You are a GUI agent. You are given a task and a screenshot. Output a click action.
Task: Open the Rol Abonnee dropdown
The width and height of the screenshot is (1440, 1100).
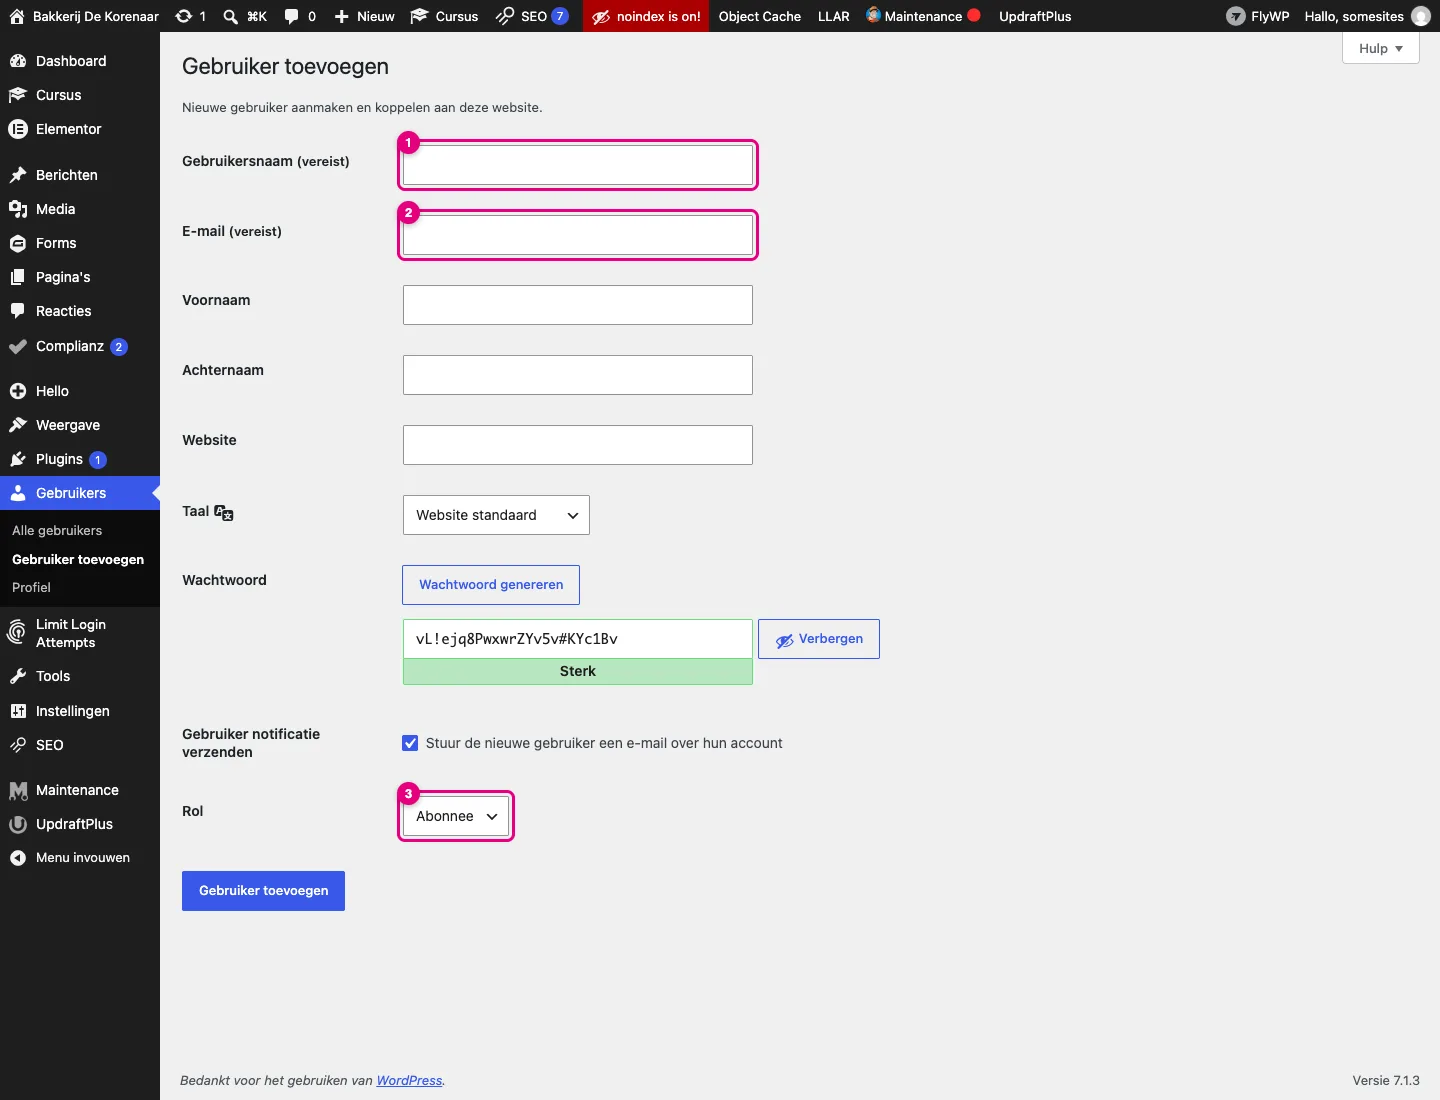point(456,816)
